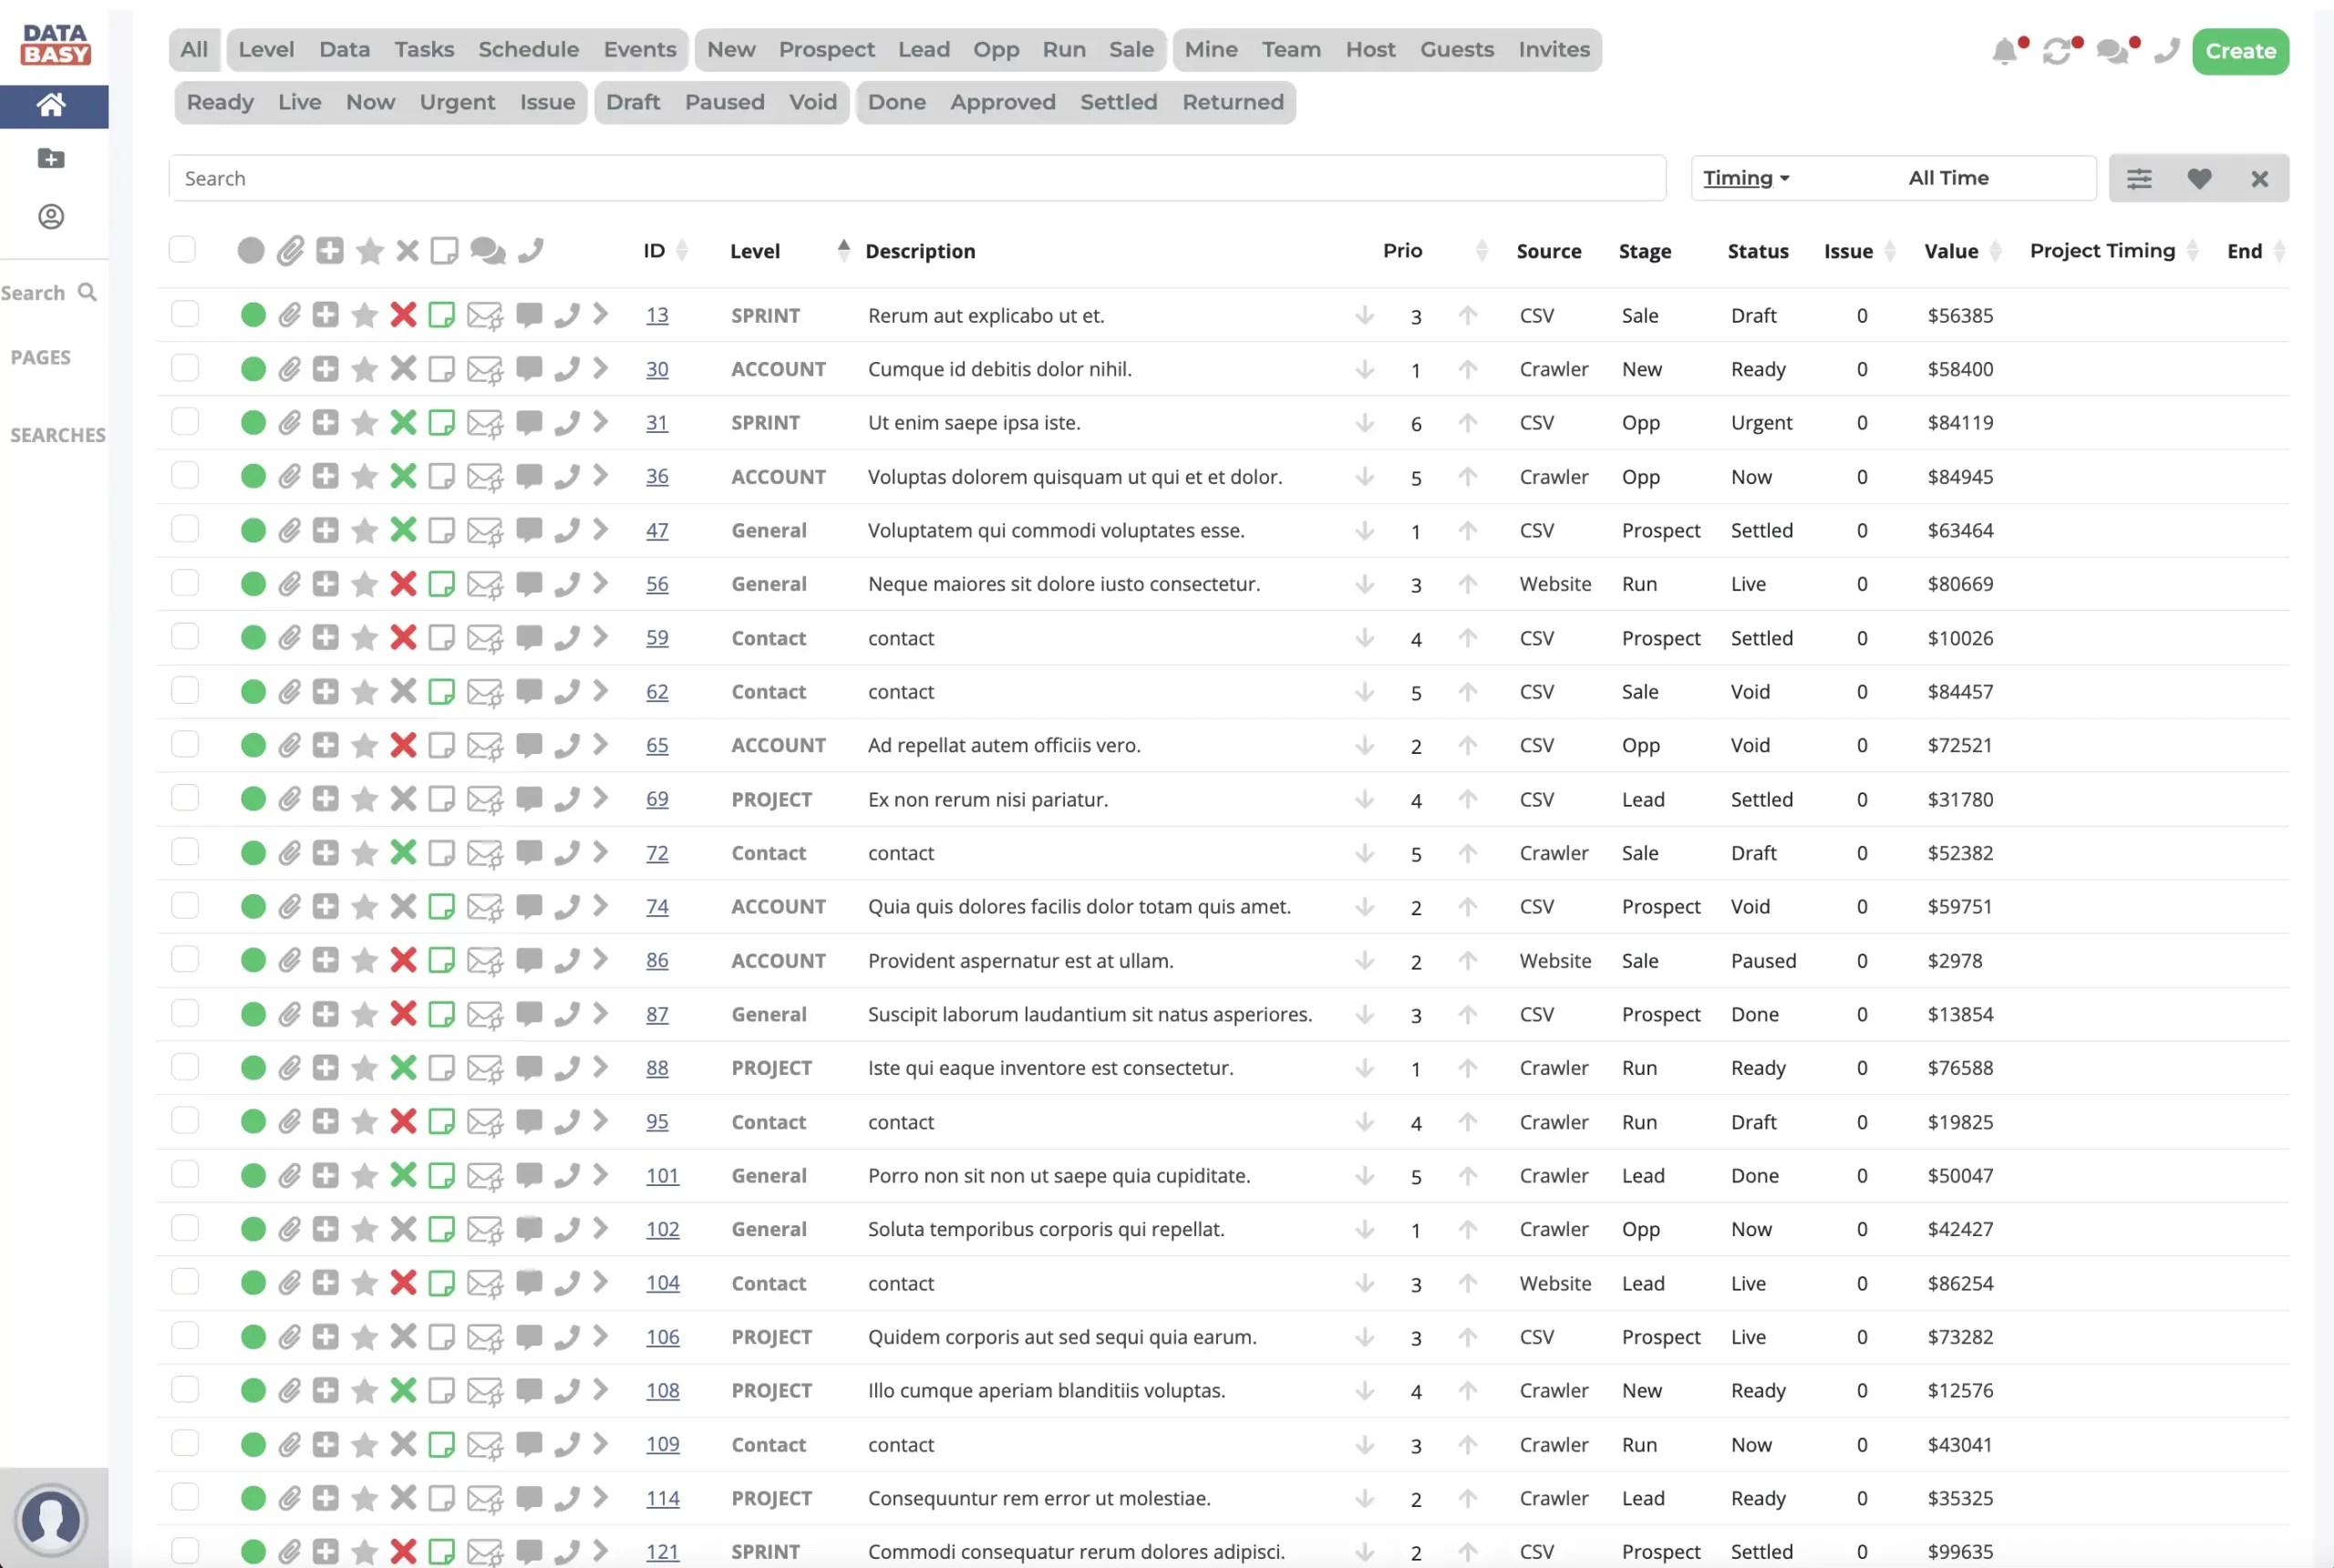Check the checkbox for row 47
The image size is (2334, 1568).
pyautogui.click(x=185, y=530)
